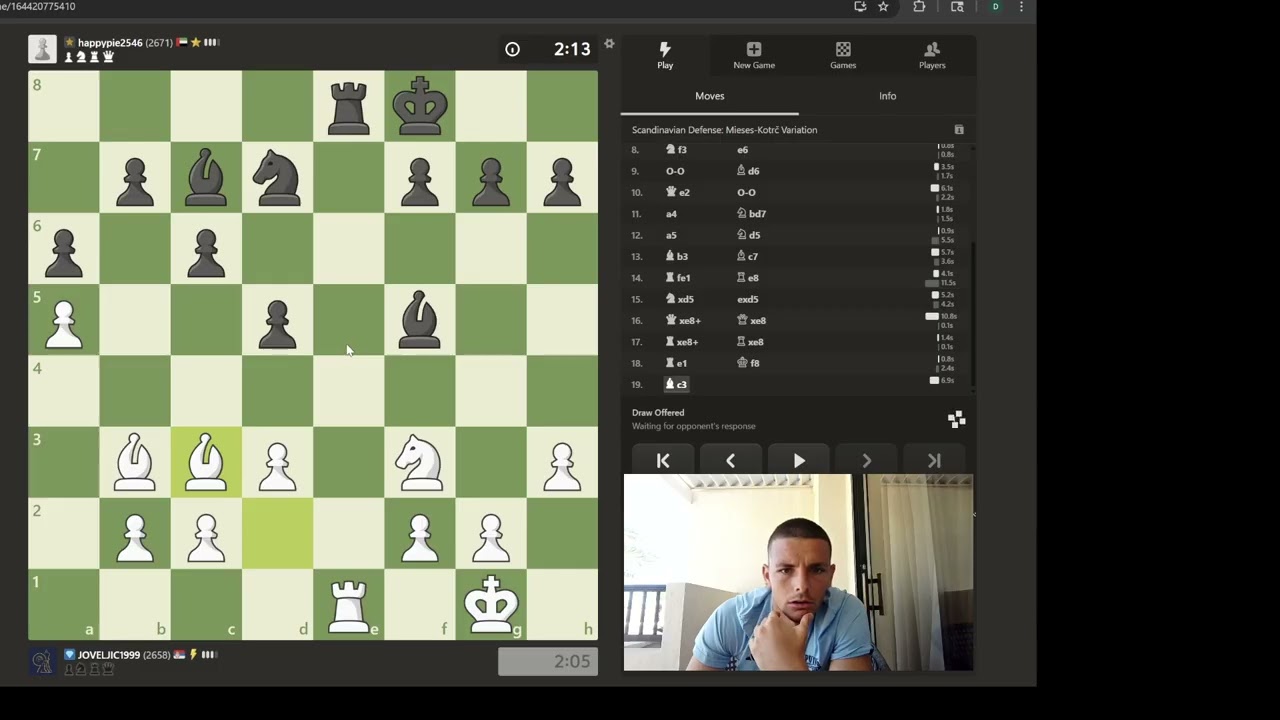The height and width of the screenshot is (720, 1280).
Task: Click the clock icon beside 2:13 timer
Action: click(512, 49)
